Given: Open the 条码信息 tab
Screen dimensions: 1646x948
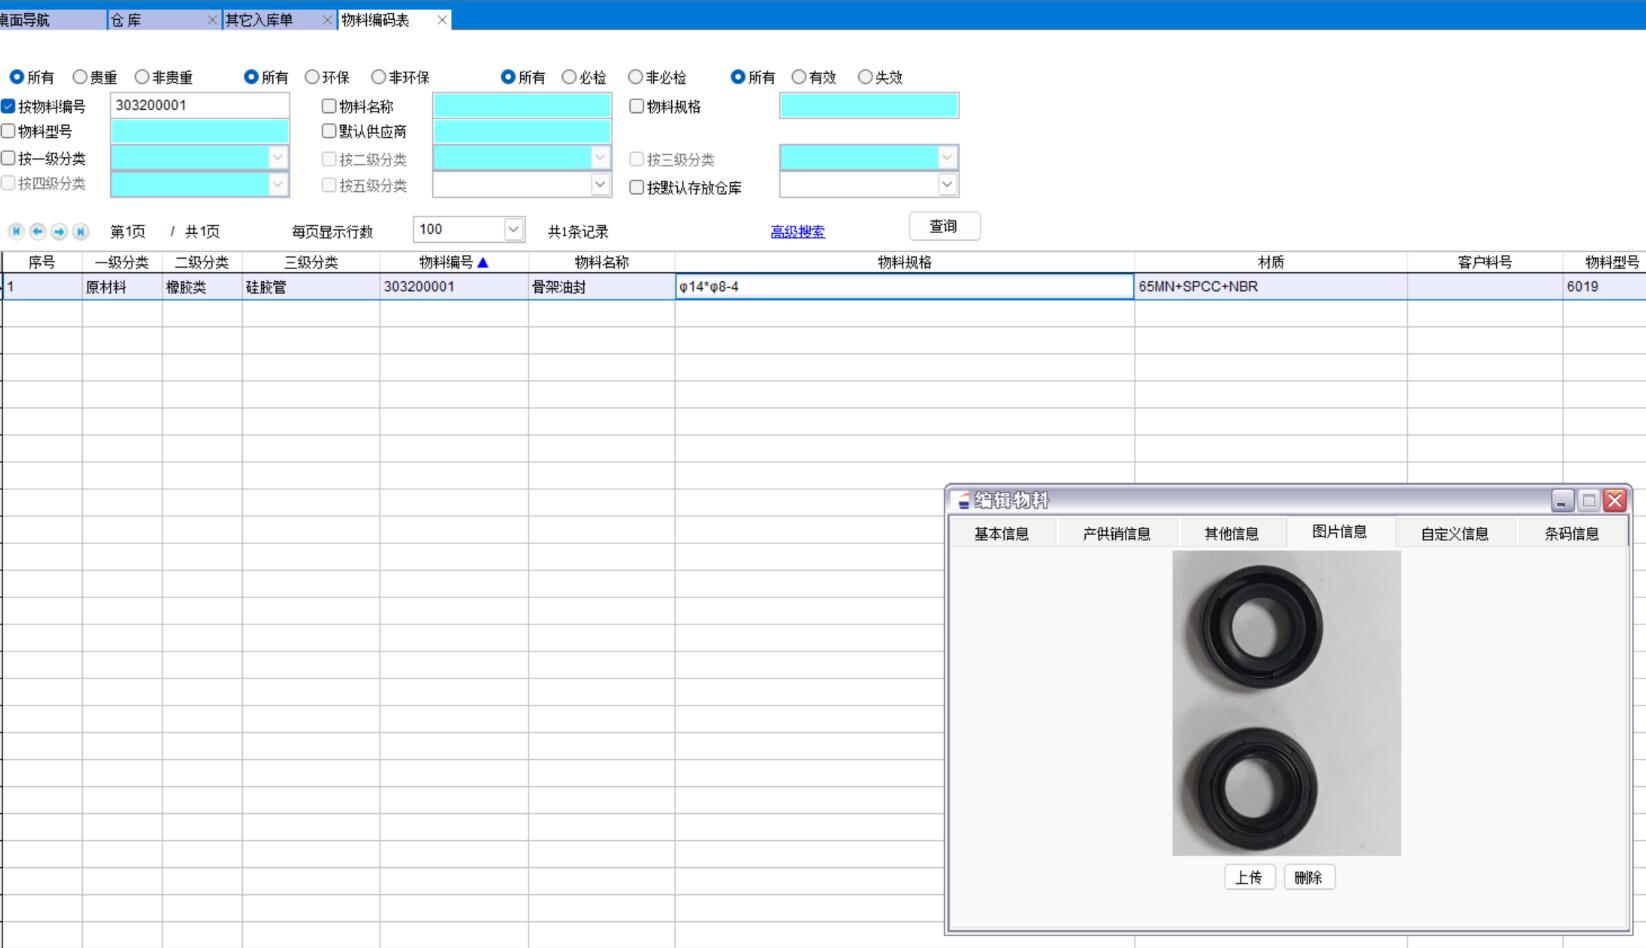Looking at the screenshot, I should click(x=1571, y=534).
